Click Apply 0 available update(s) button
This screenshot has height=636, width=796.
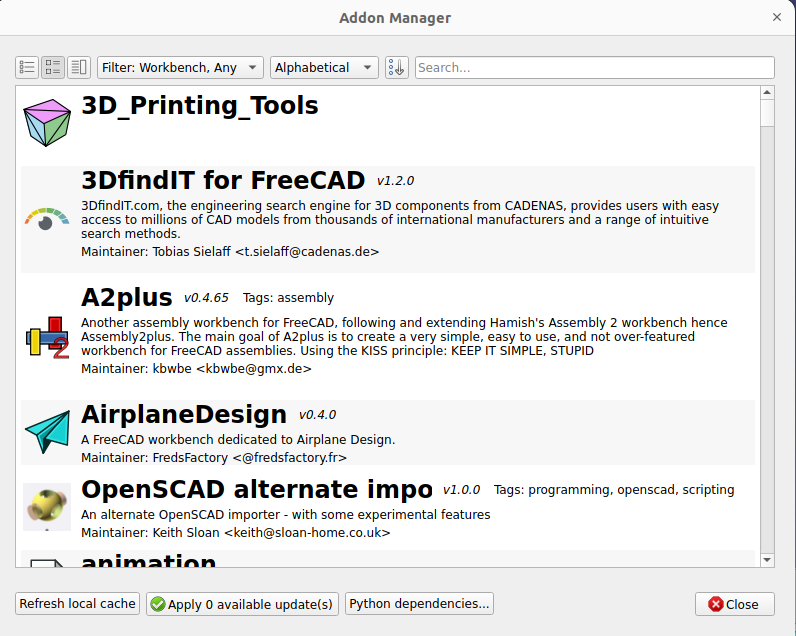pyautogui.click(x=242, y=604)
